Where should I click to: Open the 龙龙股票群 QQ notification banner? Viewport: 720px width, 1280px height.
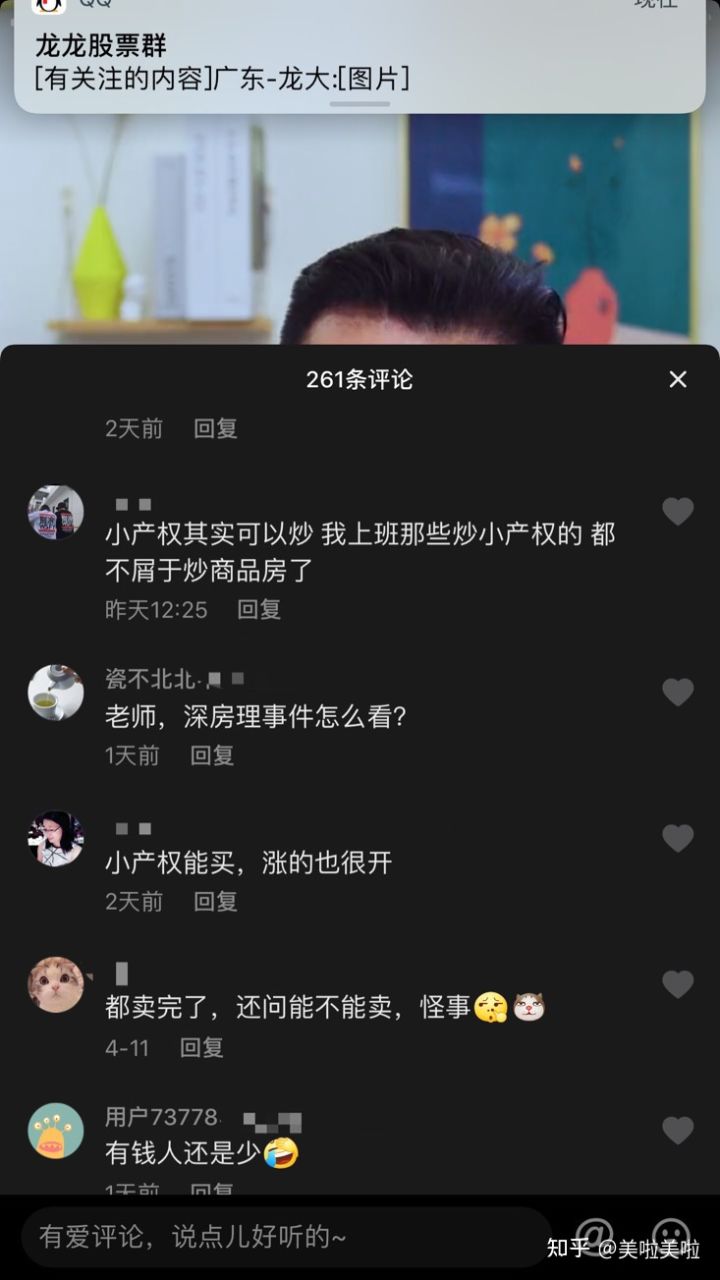click(360, 56)
